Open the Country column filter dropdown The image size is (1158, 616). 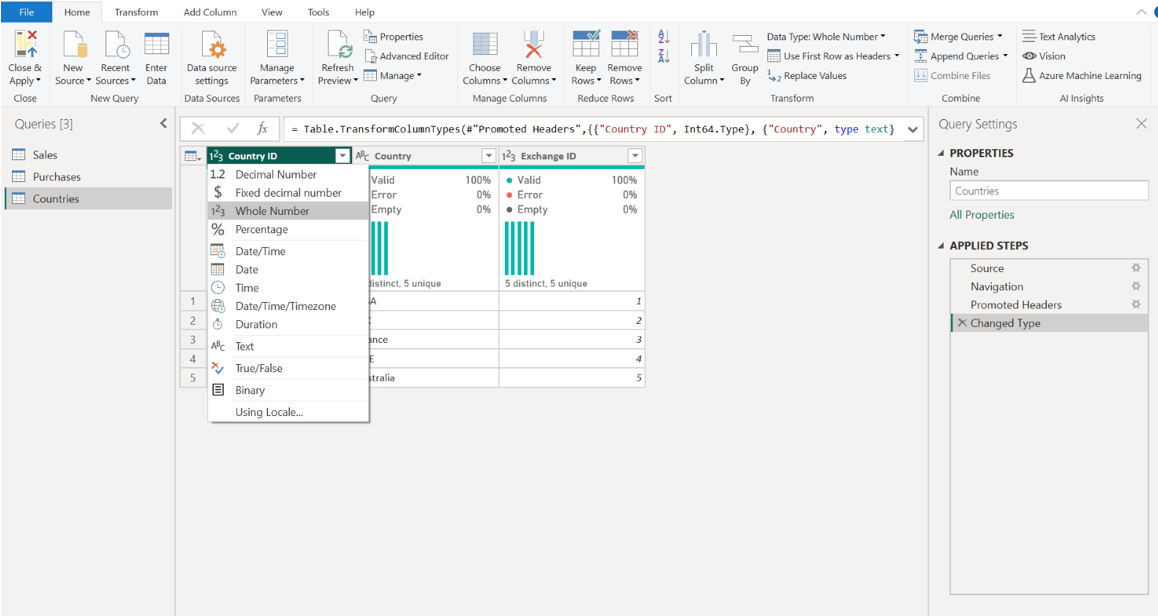[488, 156]
